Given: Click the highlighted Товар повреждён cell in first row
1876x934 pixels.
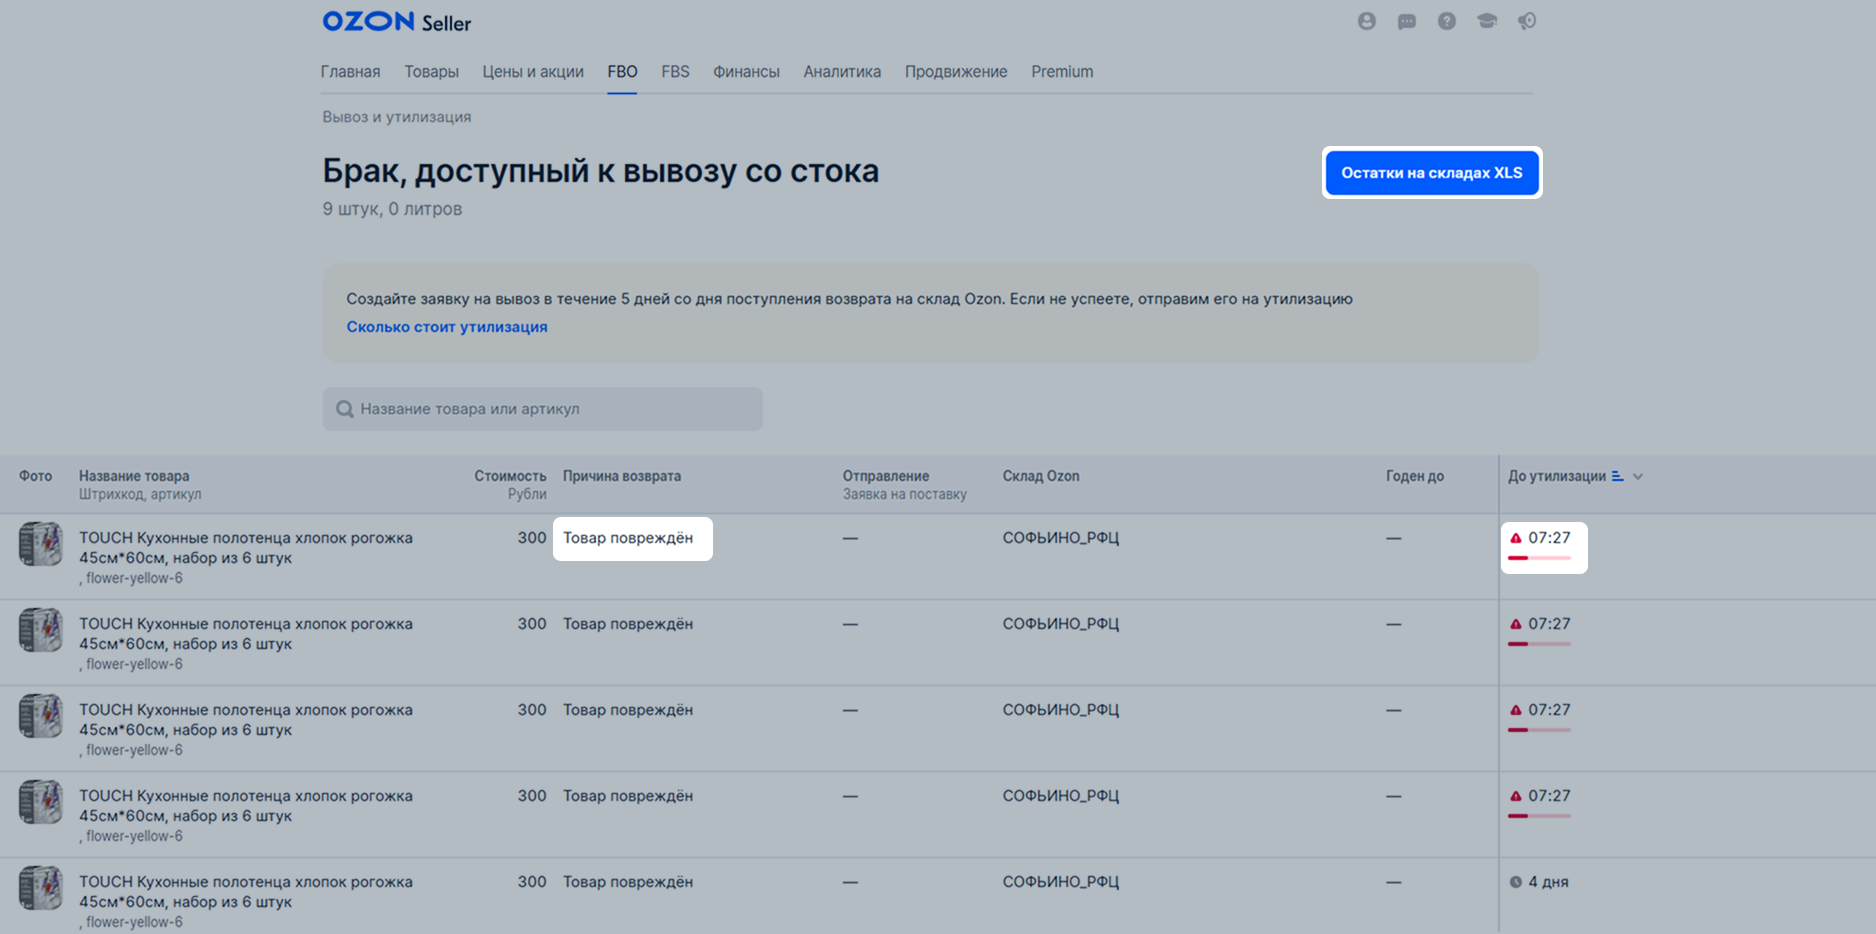Looking at the screenshot, I should click(632, 539).
